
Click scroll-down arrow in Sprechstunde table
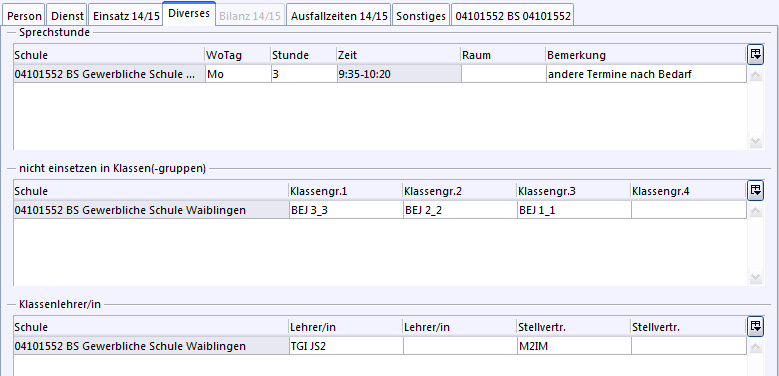point(755,142)
